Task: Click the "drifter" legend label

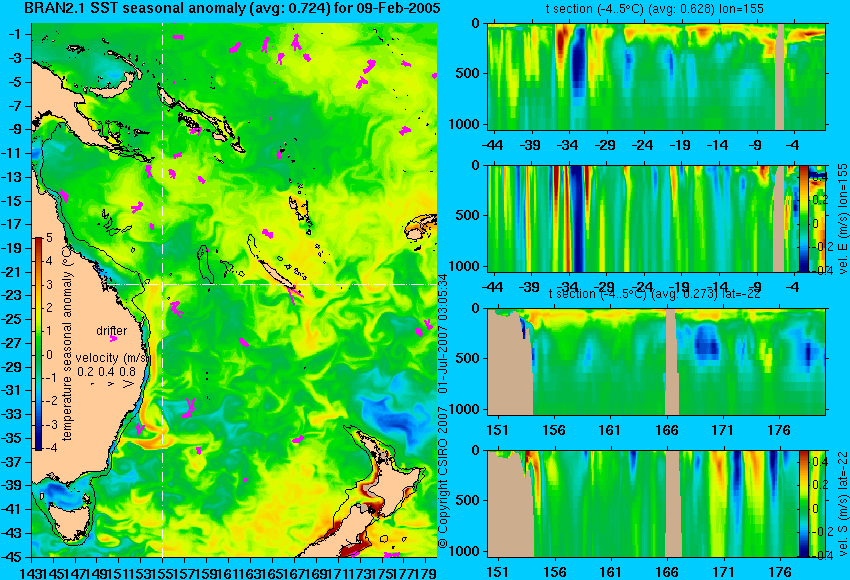Action: pos(112,331)
